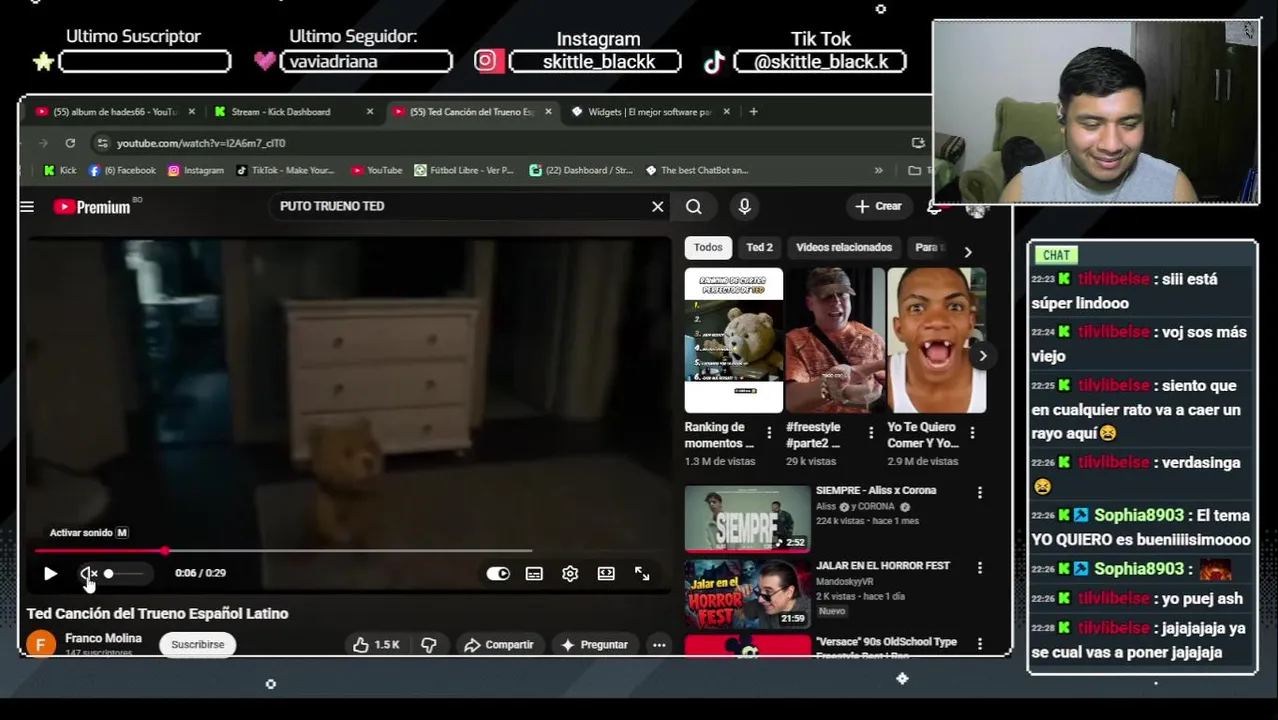Screen dimensions: 1278x720
Task: Enter fullscreen with the player icon
Action: pos(642,573)
